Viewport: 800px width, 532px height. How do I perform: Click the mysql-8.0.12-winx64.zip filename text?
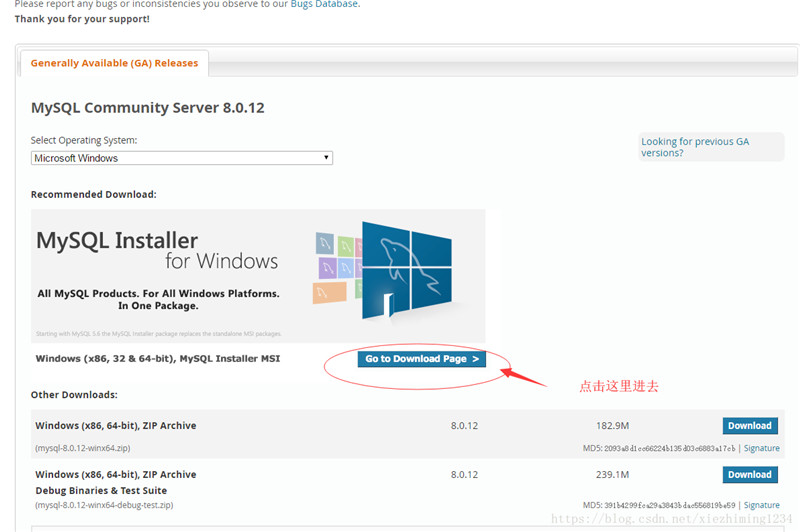click(x=83, y=449)
